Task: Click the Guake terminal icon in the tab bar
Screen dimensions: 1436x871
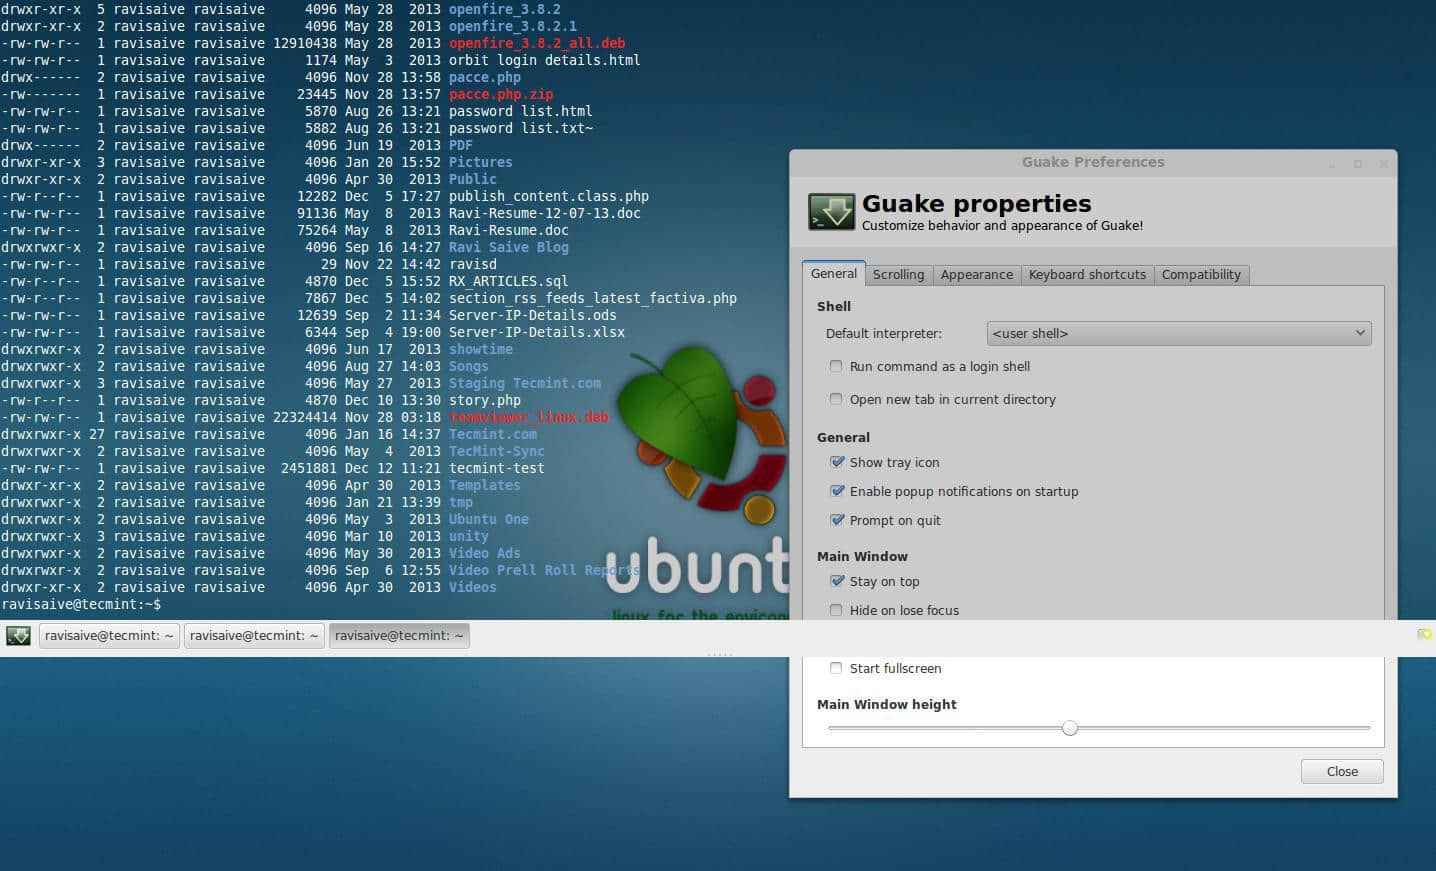Action: pos(18,636)
